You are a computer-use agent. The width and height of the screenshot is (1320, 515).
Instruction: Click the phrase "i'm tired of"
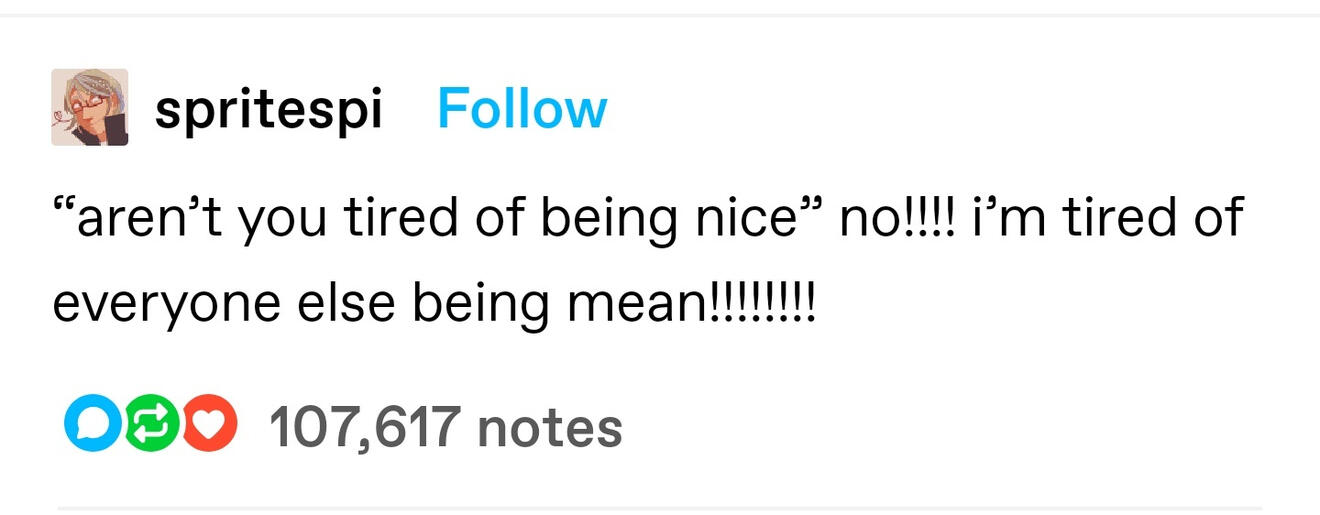[x=1107, y=219]
